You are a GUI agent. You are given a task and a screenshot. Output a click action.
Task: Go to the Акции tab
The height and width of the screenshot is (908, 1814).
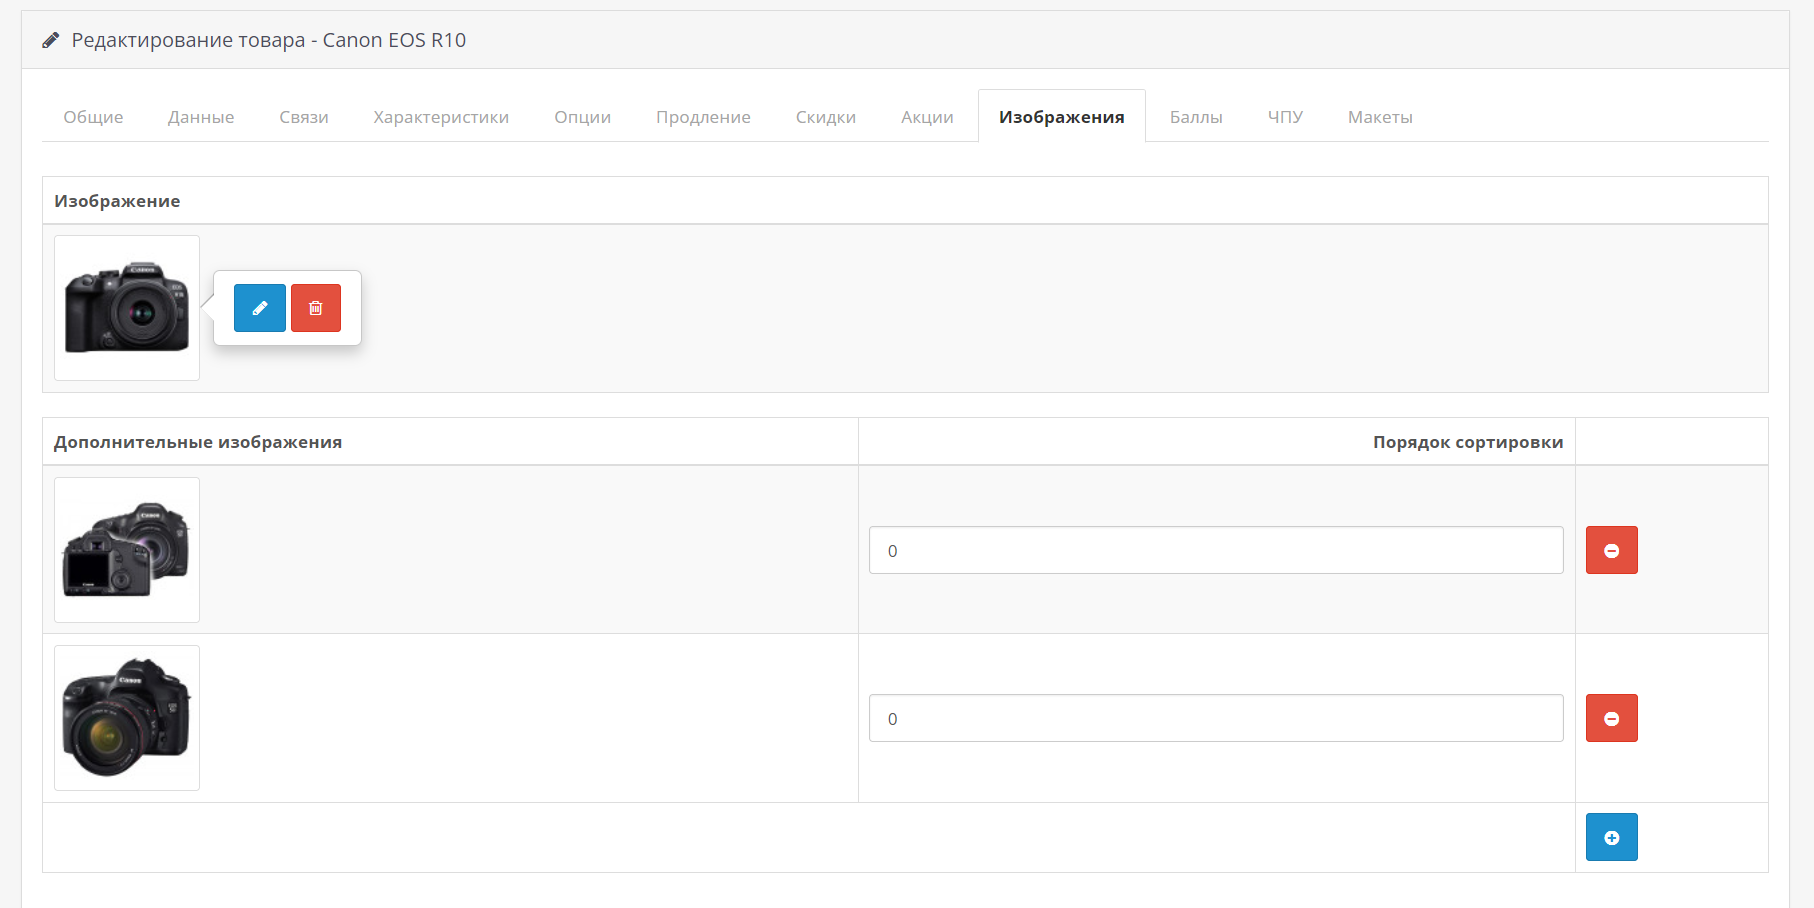[x=927, y=117]
